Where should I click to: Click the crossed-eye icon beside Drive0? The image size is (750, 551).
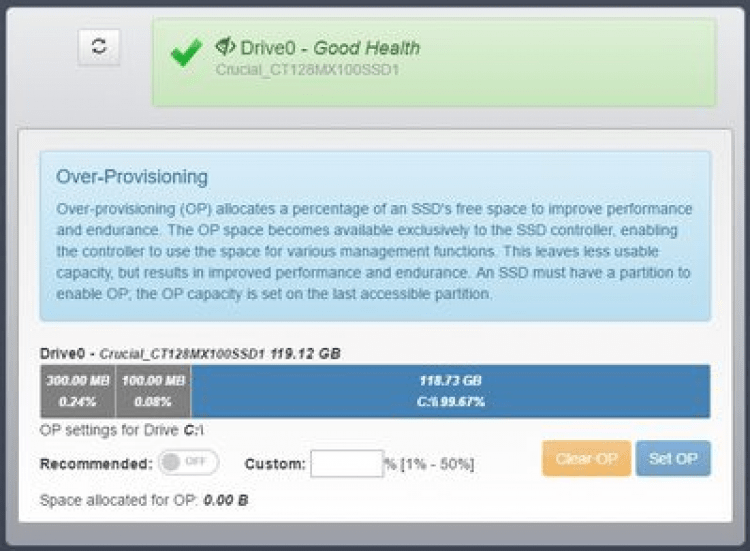point(225,46)
